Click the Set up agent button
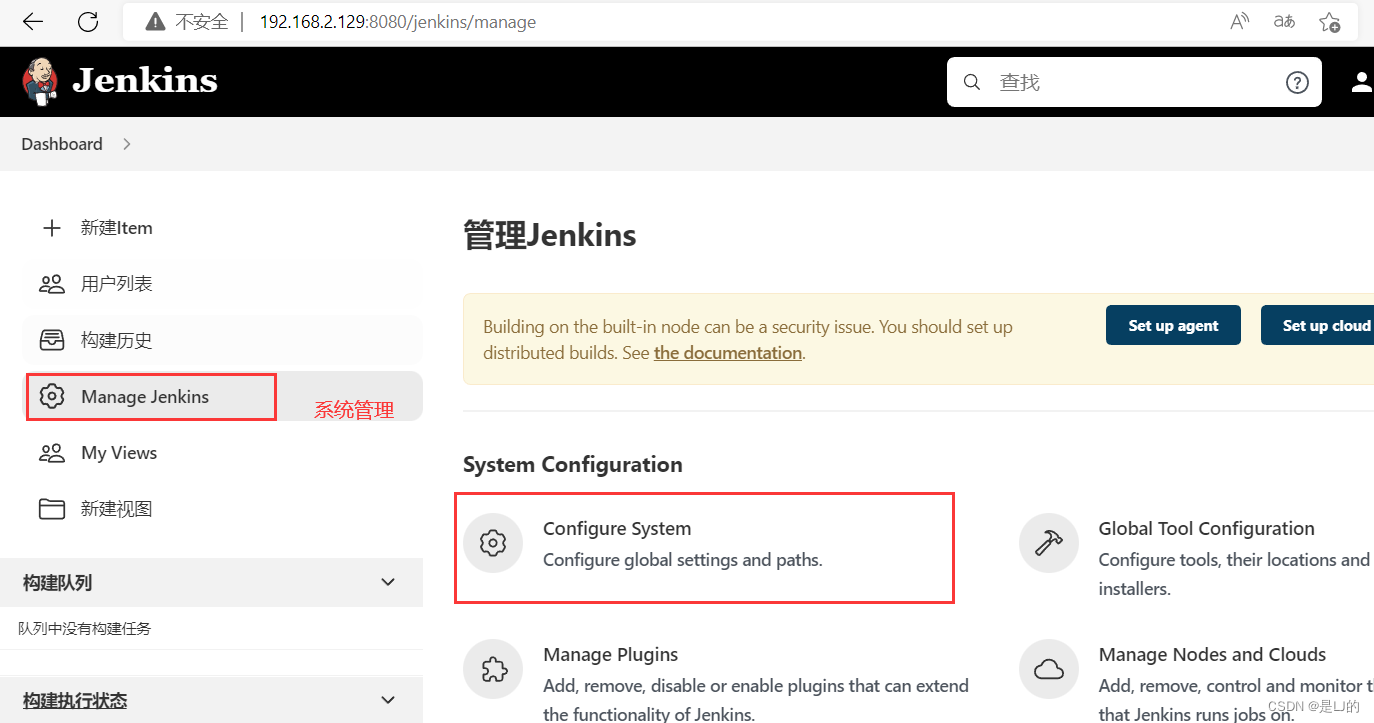The image size is (1374, 723). tap(1173, 325)
